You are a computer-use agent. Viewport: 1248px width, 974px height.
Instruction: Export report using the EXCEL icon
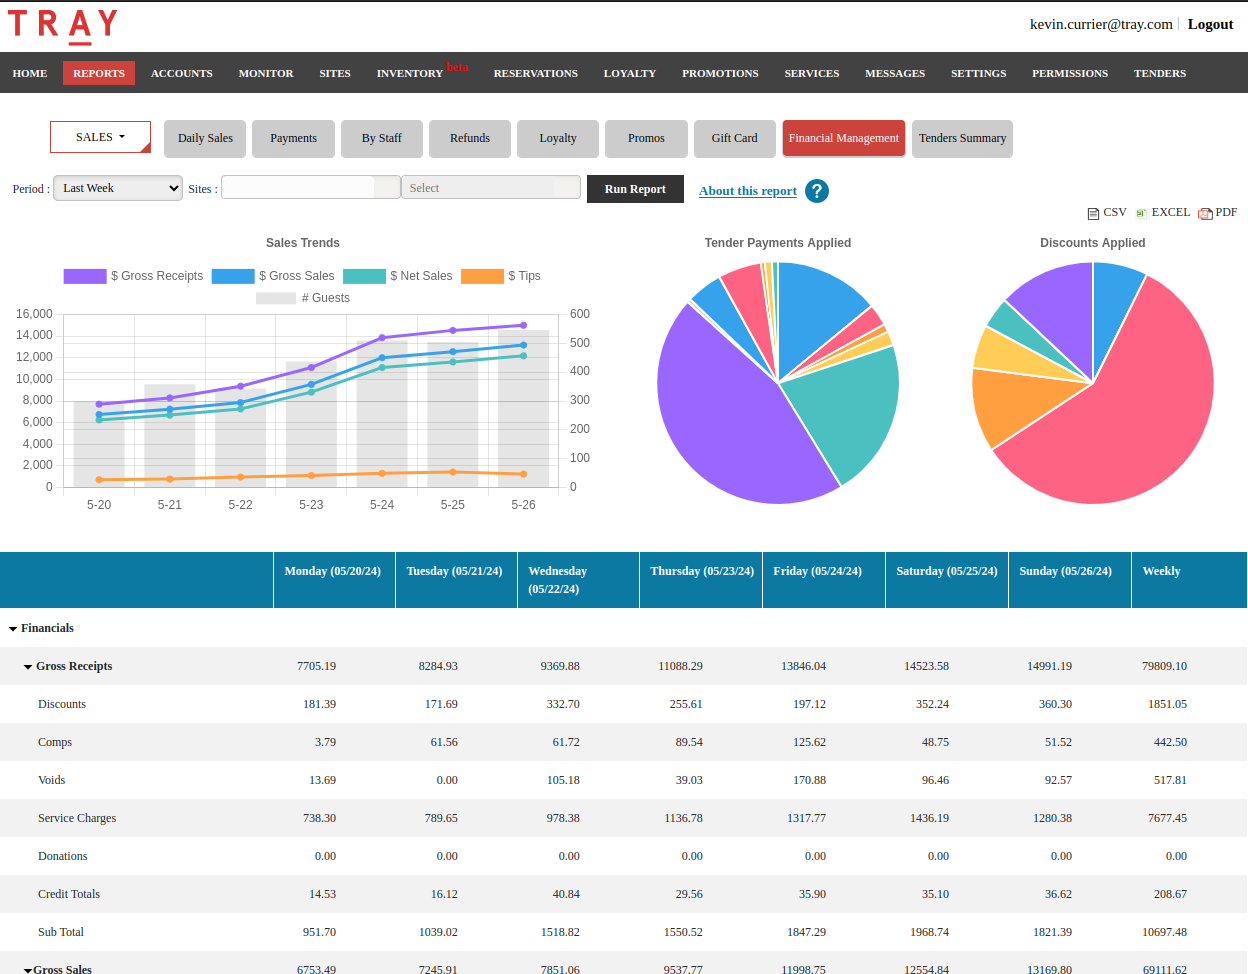click(x=1141, y=213)
